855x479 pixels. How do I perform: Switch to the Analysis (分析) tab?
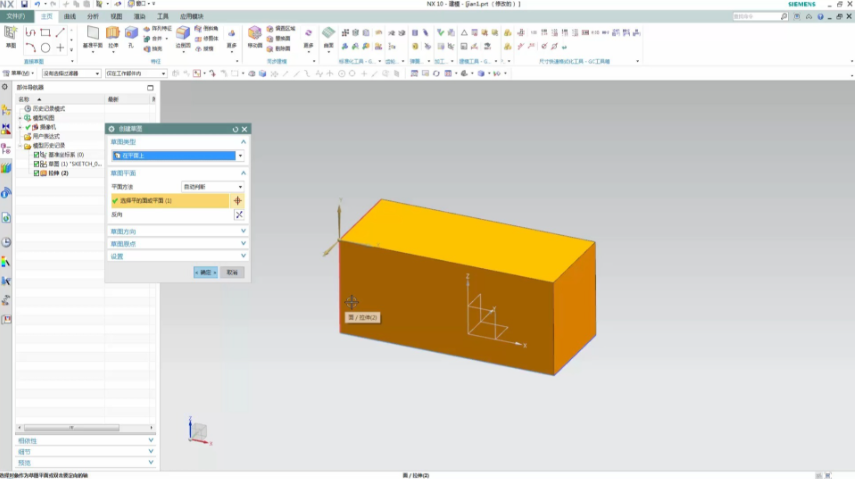click(x=93, y=16)
